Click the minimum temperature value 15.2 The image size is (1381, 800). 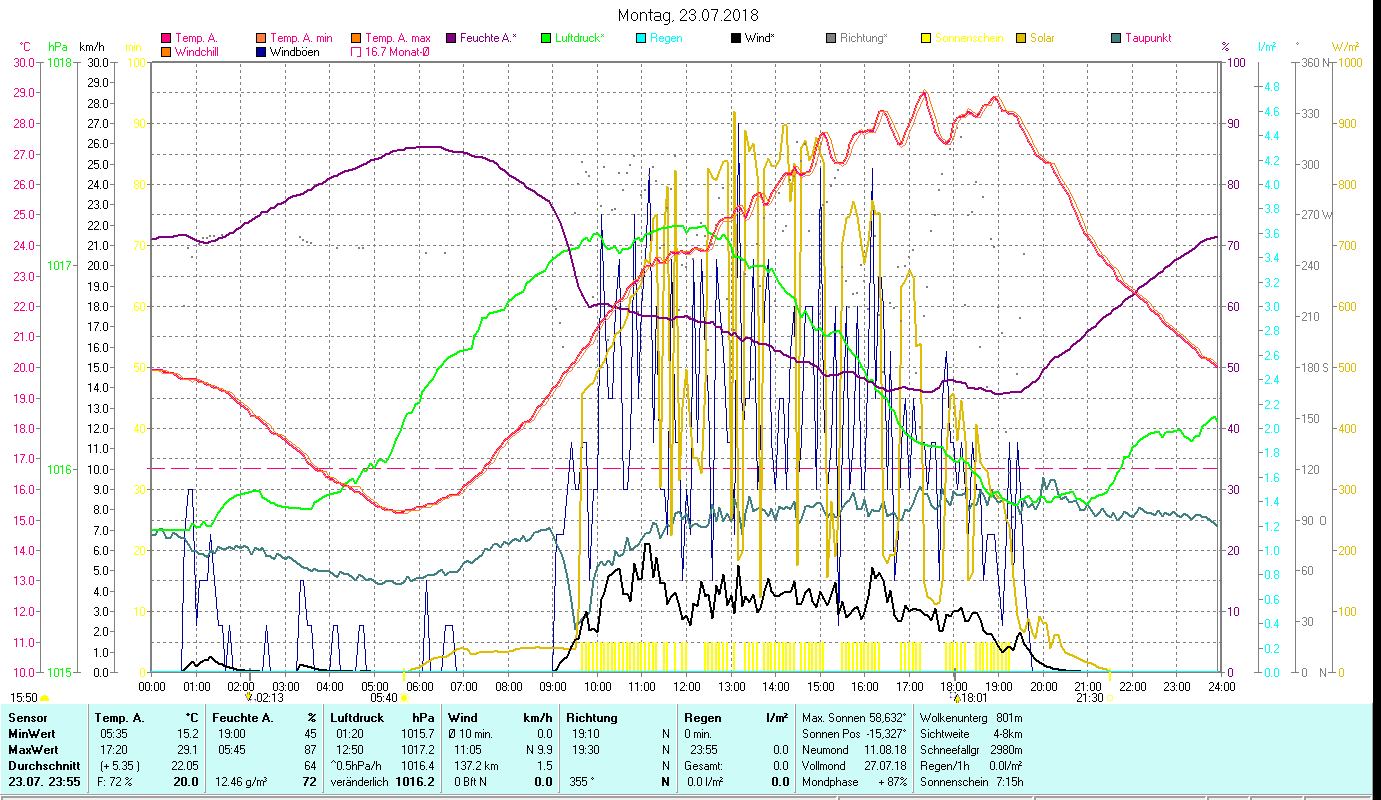187,733
